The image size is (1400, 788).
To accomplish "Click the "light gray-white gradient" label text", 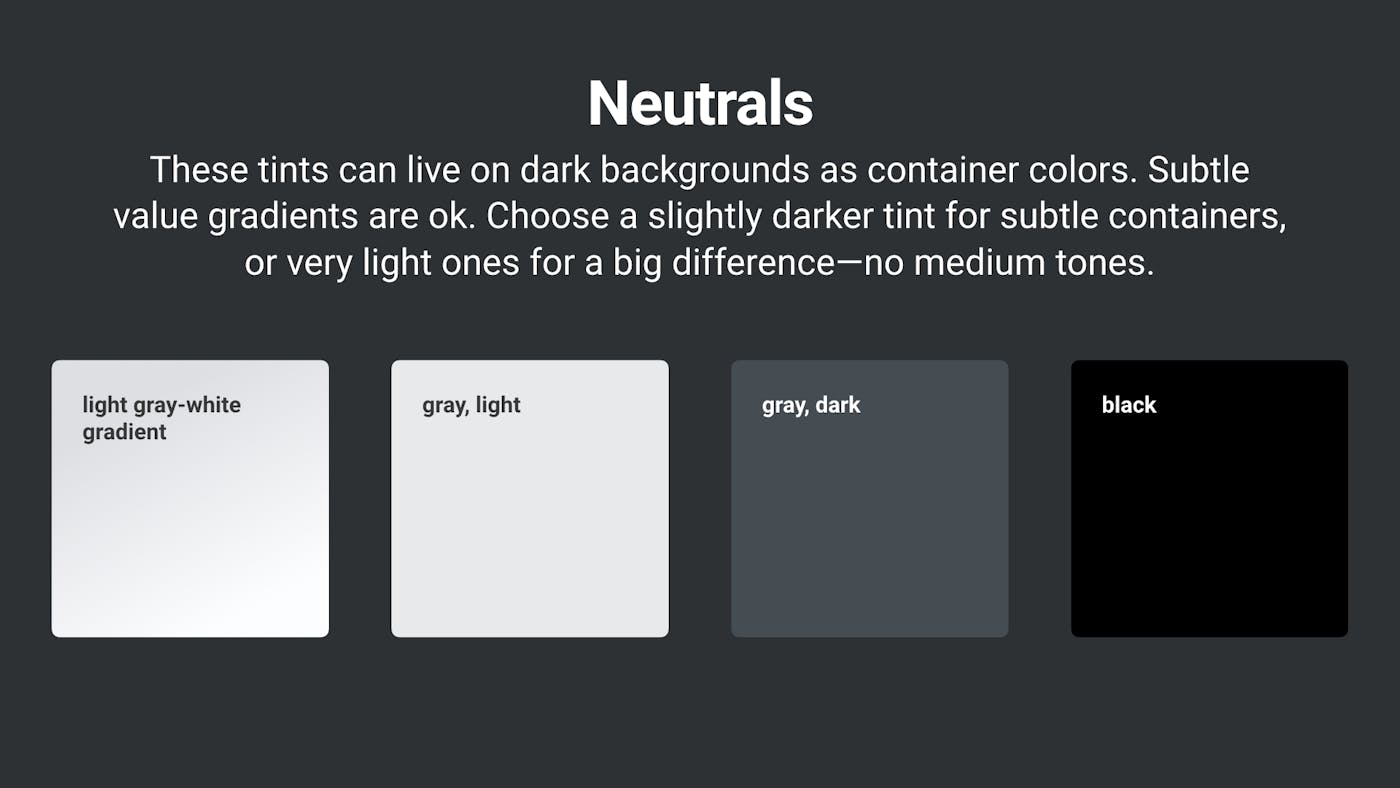I will [x=161, y=405].
